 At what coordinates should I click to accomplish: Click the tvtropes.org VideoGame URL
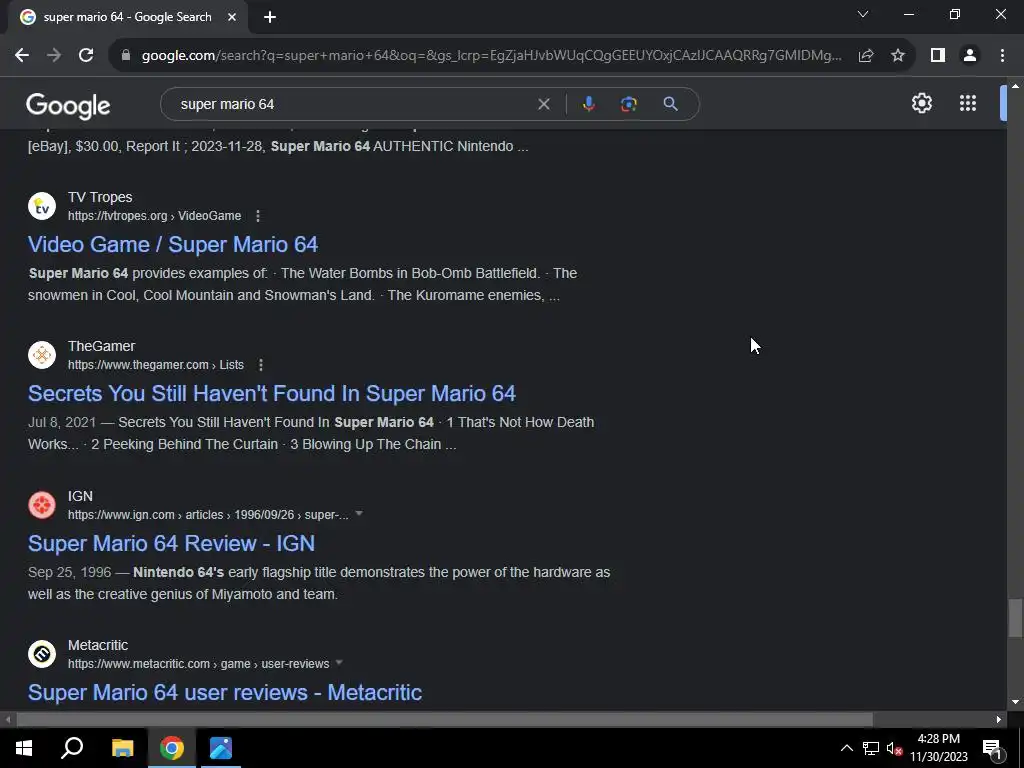coord(154,216)
